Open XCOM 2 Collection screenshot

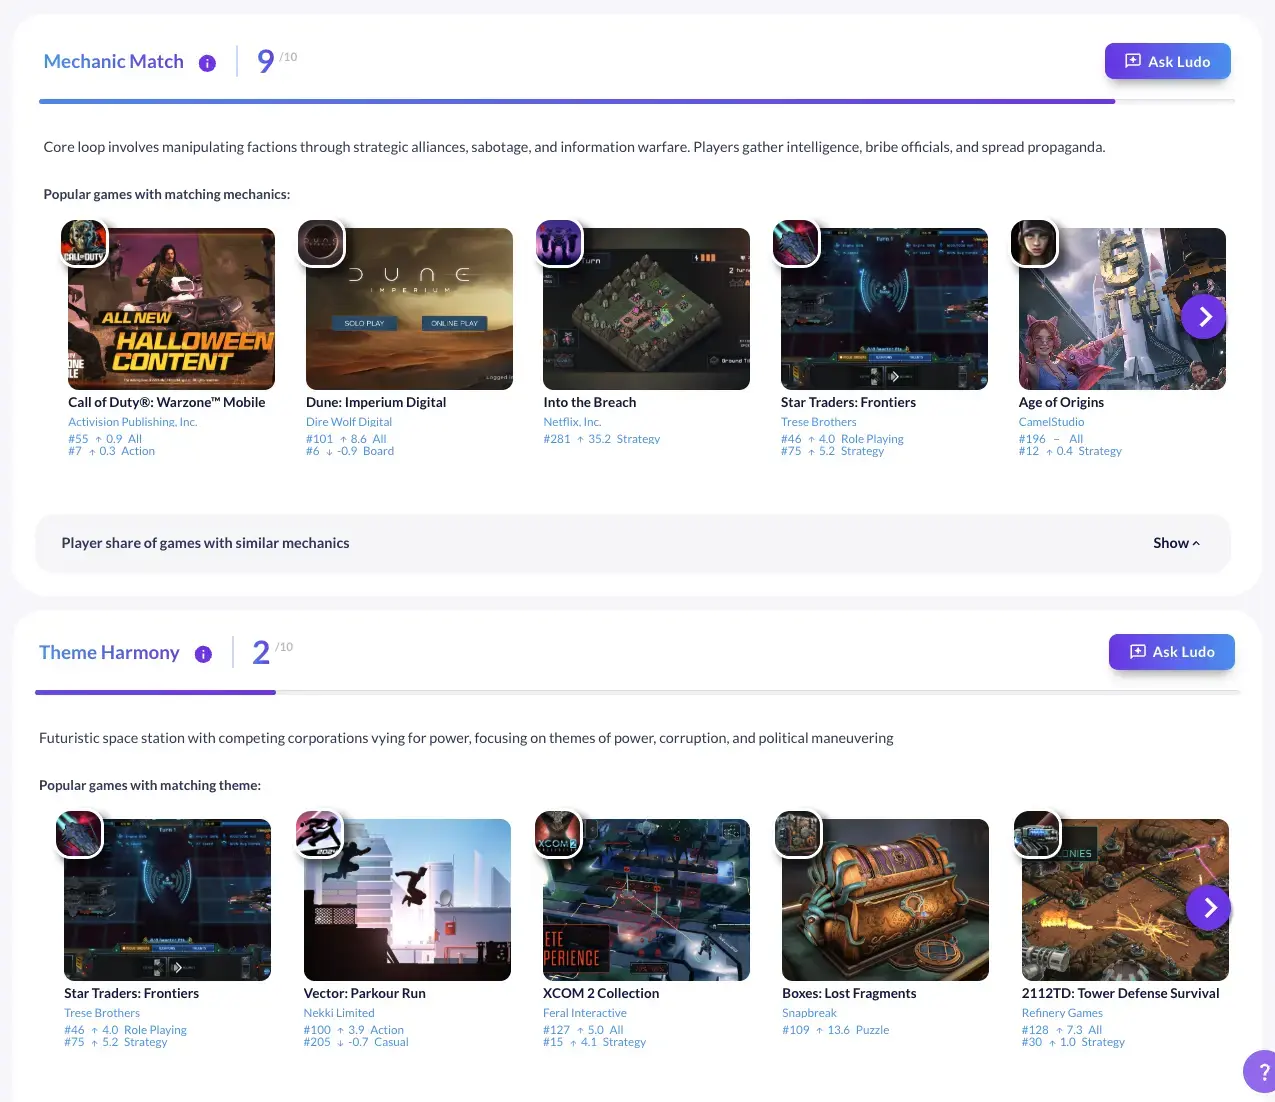point(646,900)
